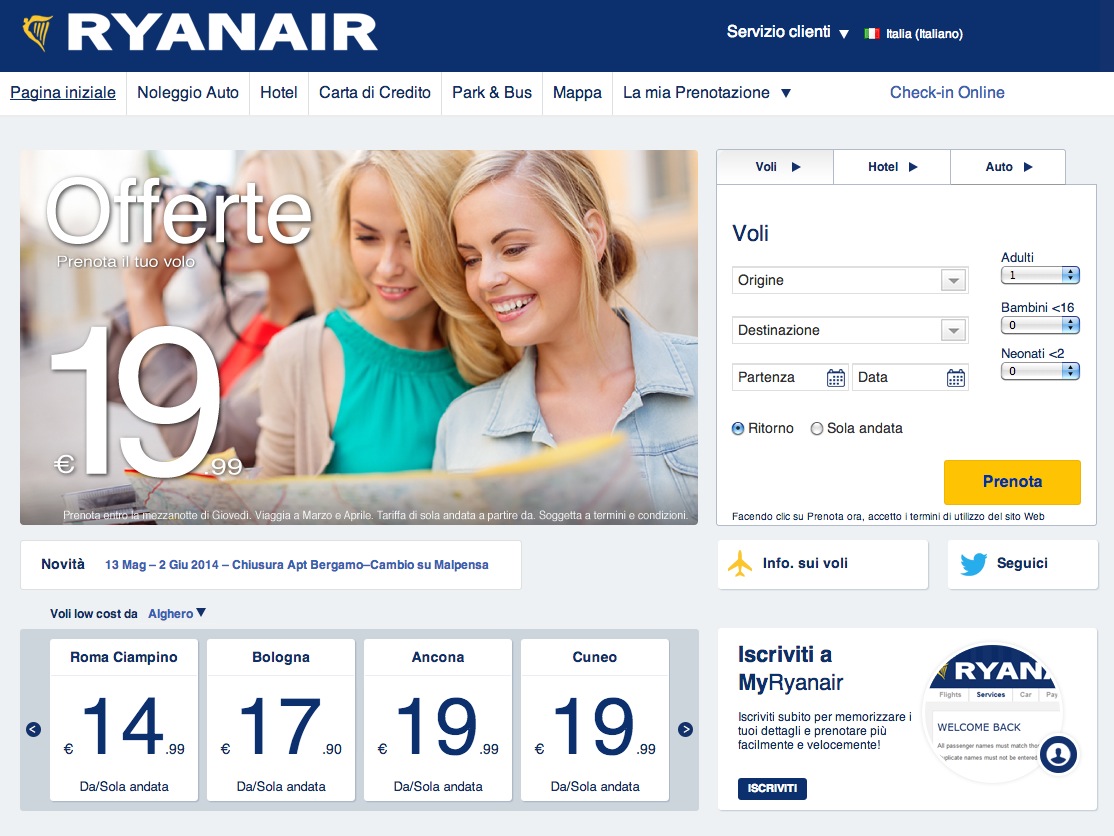
Task: Click the RYANAIR wordmark logo
Action: pos(222,33)
